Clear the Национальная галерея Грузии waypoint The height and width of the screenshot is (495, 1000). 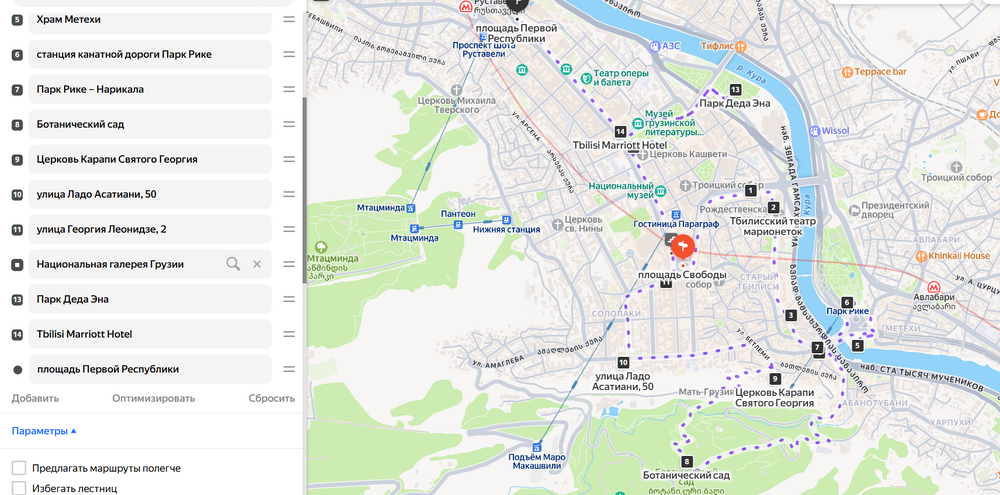256,264
